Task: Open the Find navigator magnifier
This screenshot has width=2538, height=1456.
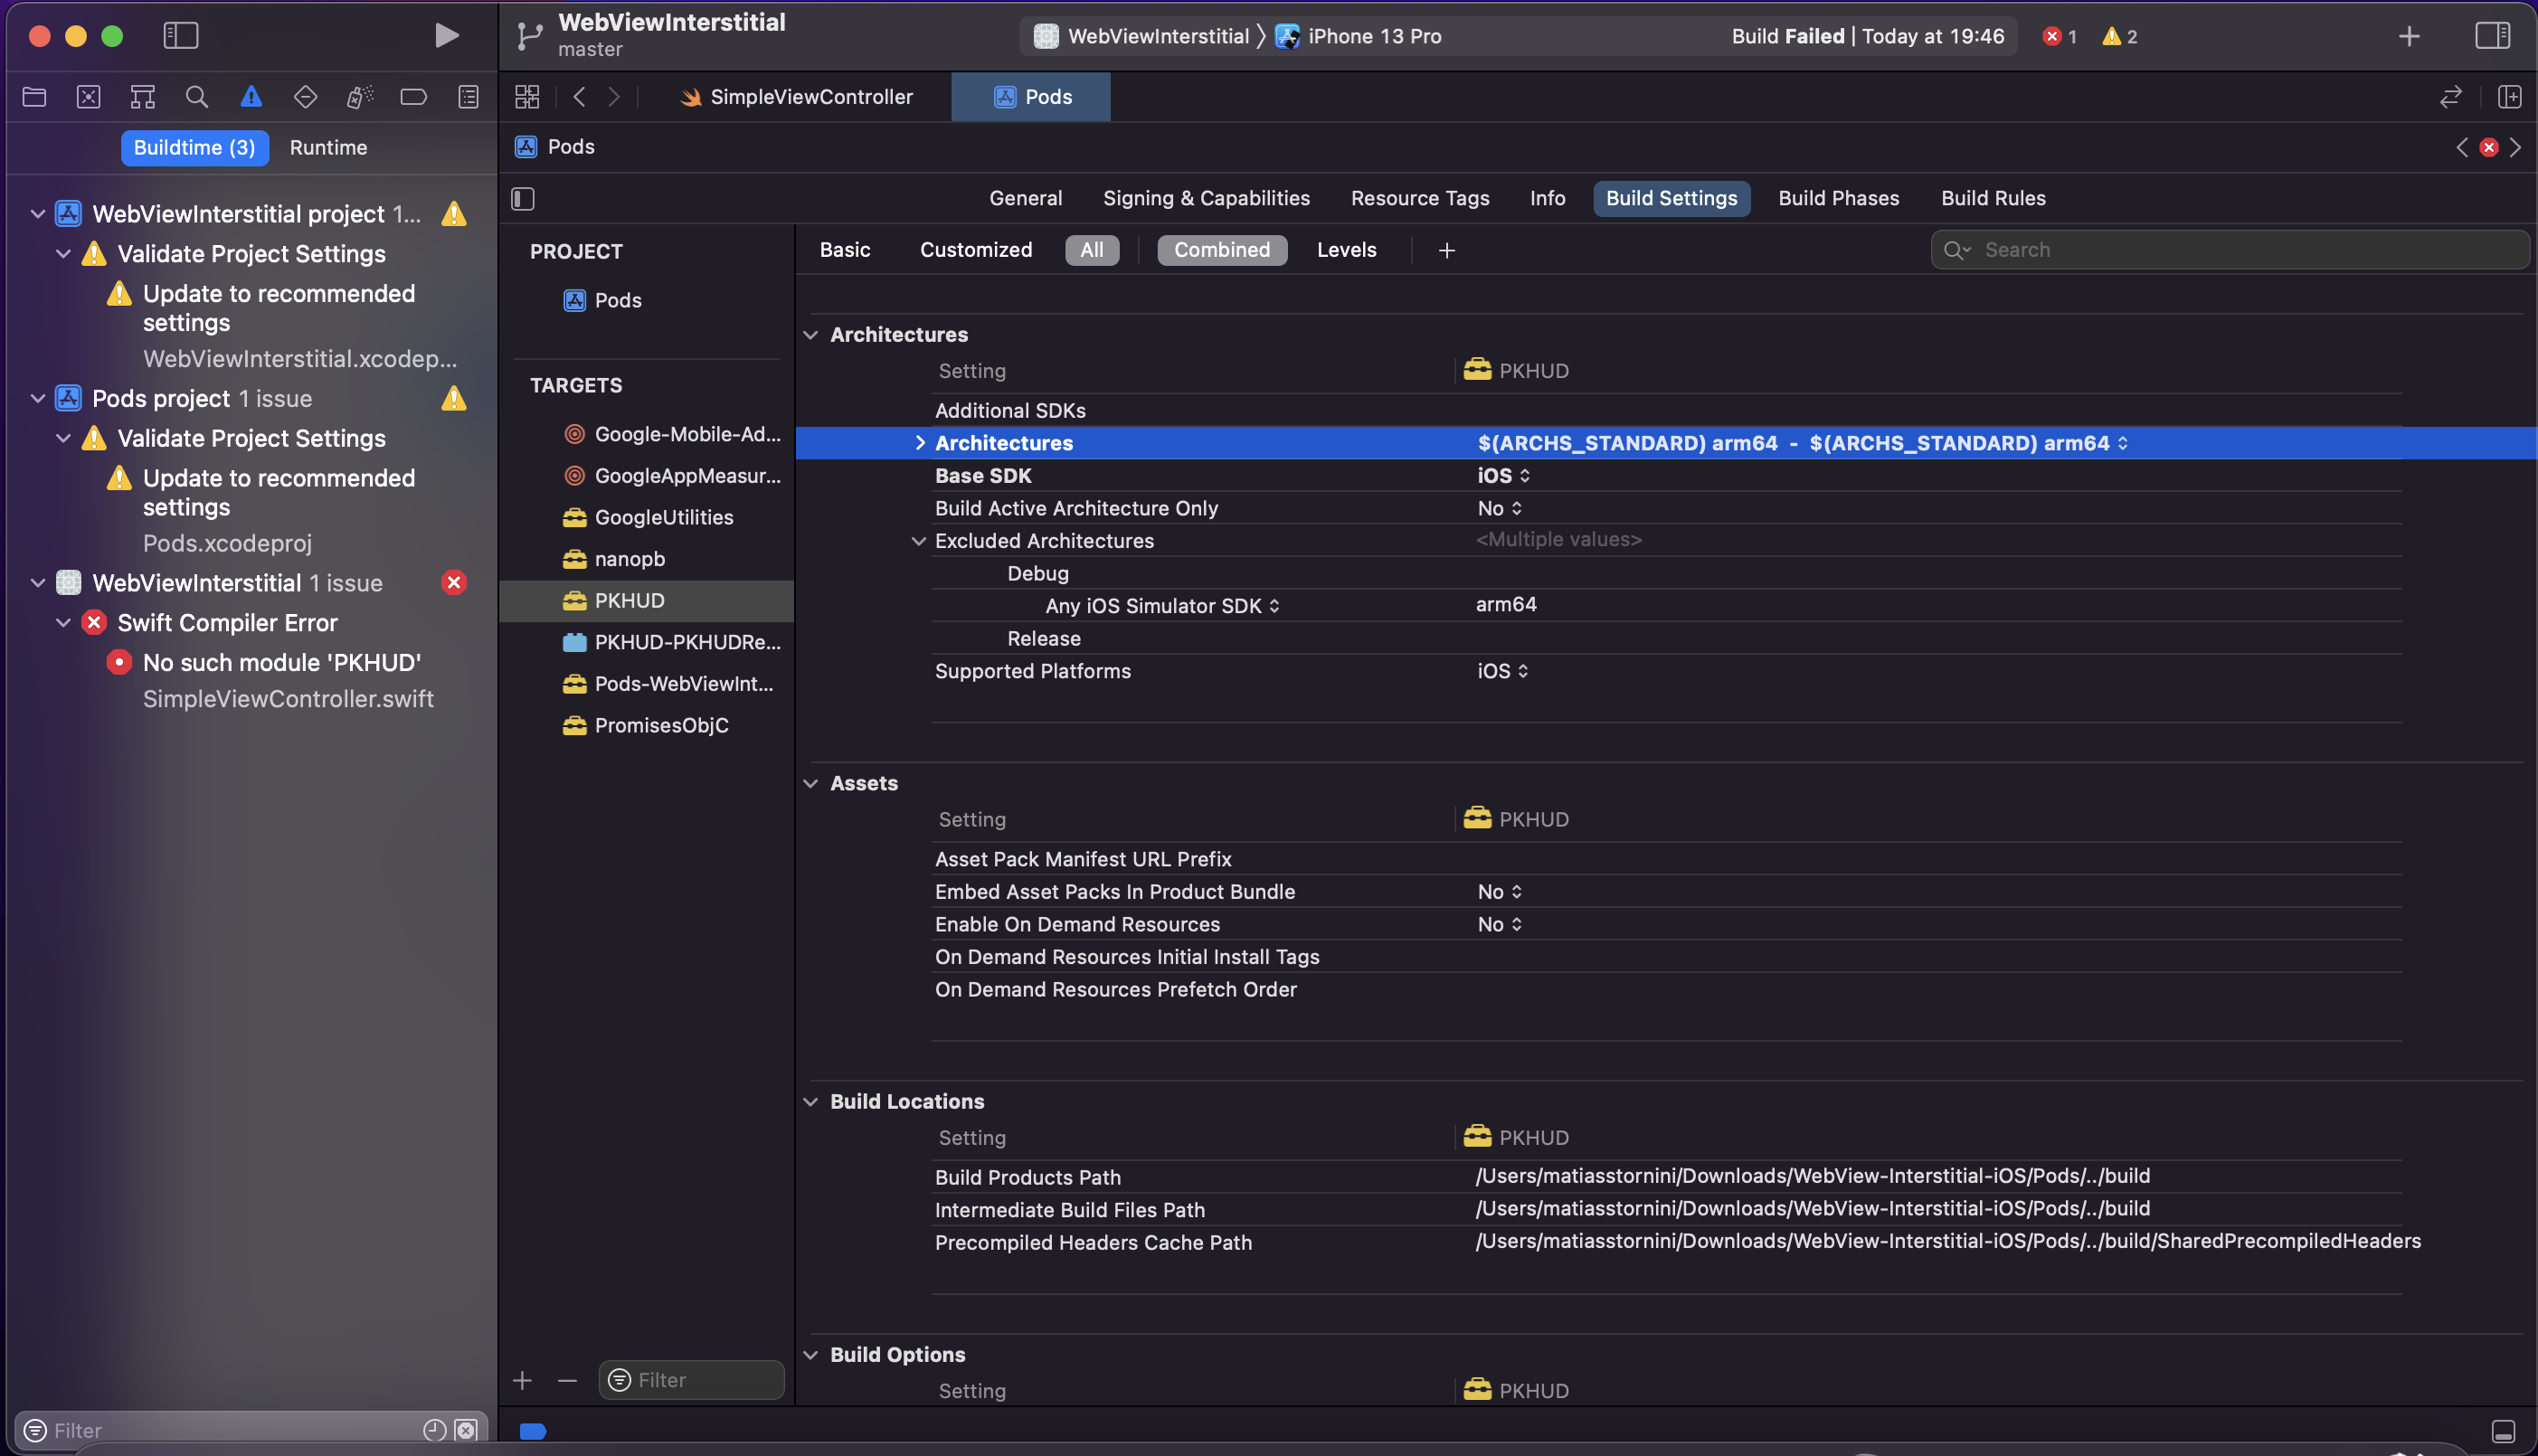Action: pos(197,97)
